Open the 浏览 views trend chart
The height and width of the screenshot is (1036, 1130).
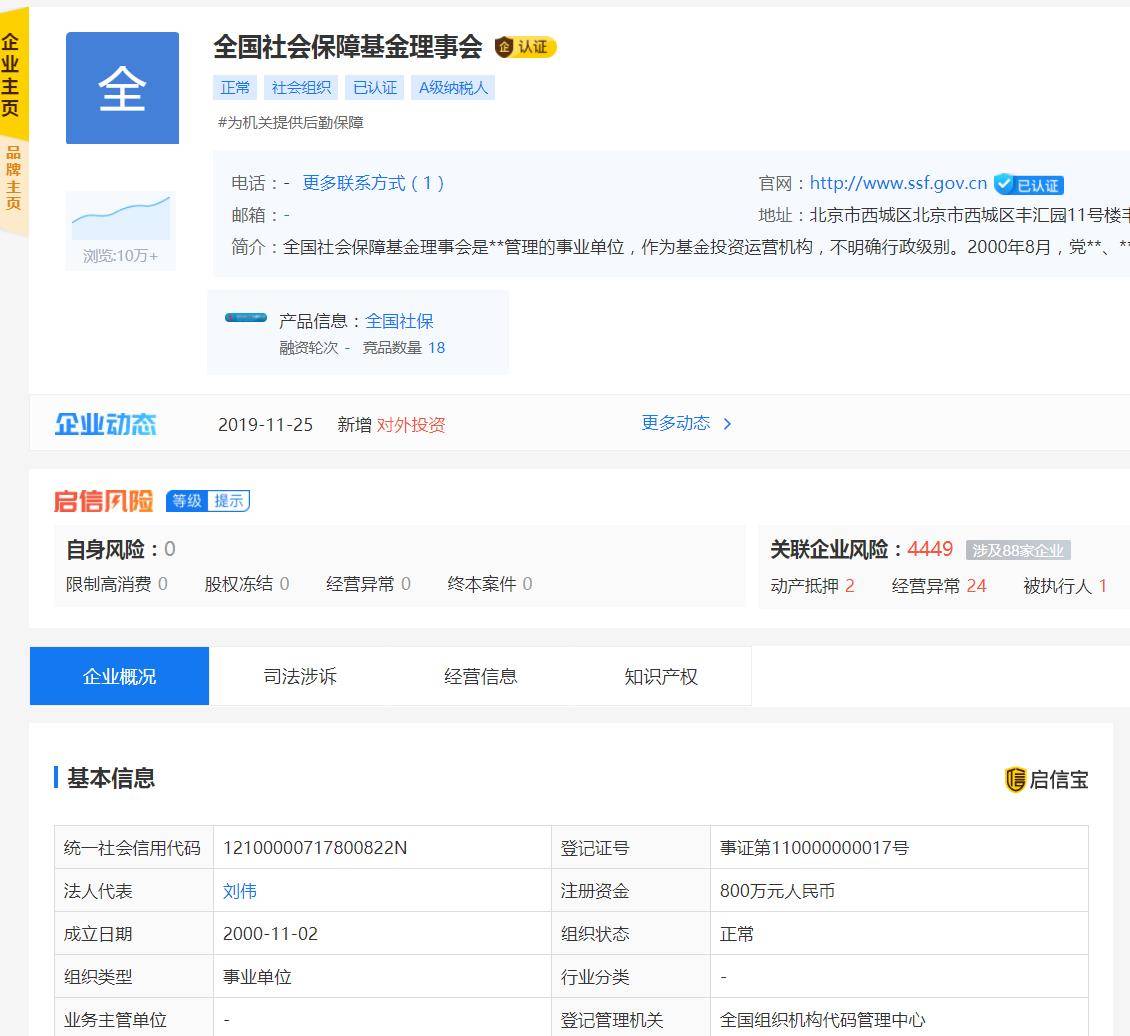pos(120,218)
